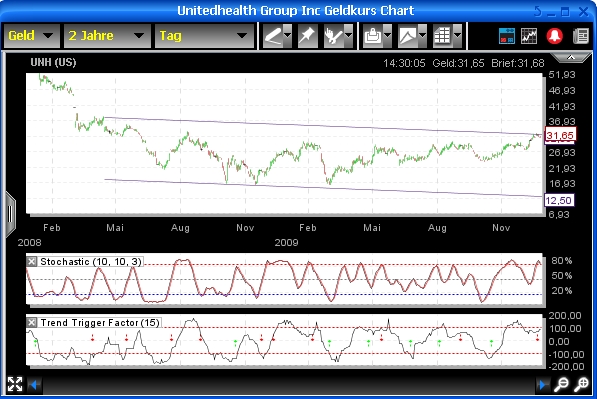Close the chart window
Viewport: 597px width, 399px height.
tap(583, 11)
